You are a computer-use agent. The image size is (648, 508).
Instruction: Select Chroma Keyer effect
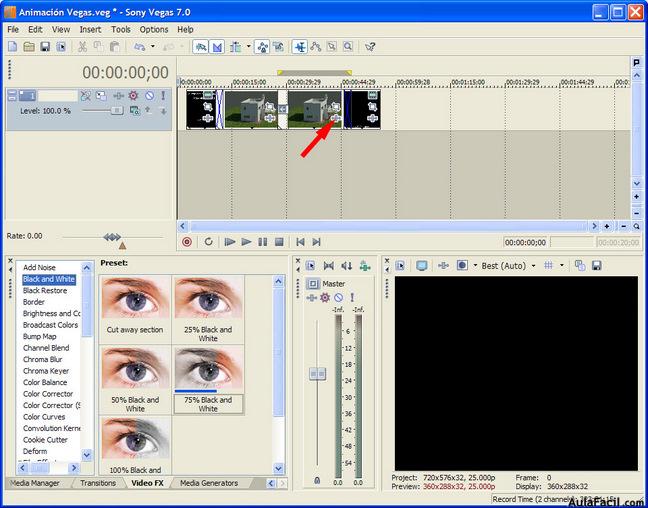tap(46, 371)
